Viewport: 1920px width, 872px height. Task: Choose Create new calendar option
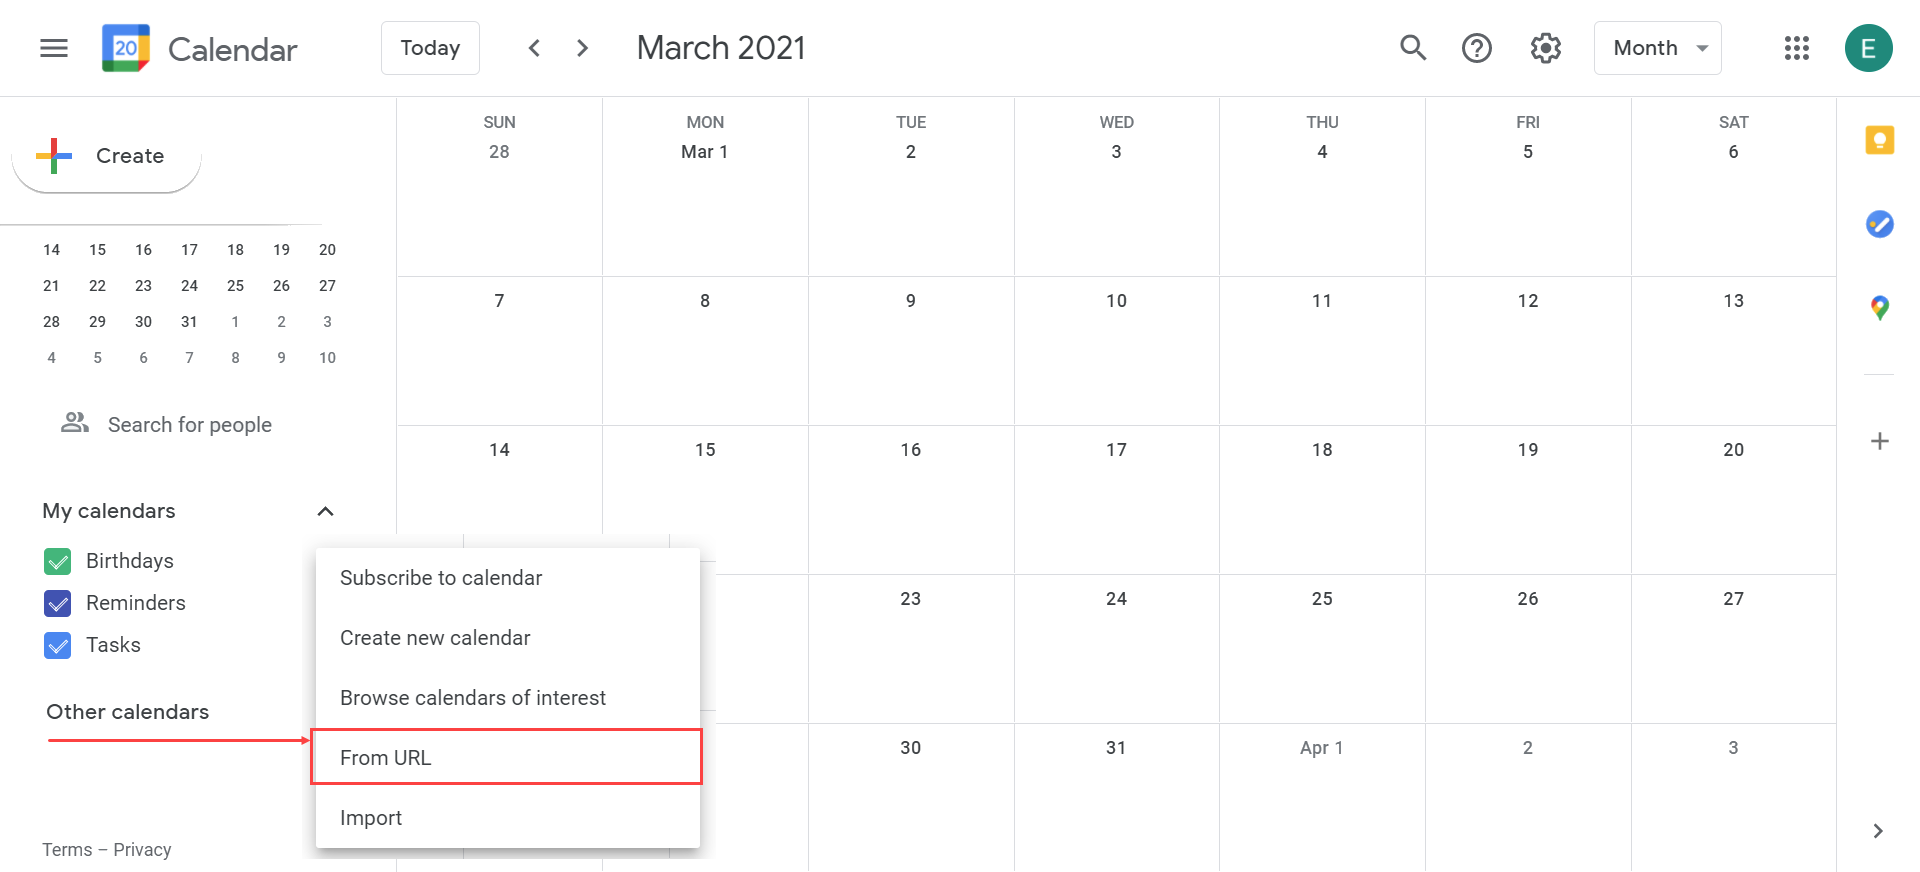[435, 638]
